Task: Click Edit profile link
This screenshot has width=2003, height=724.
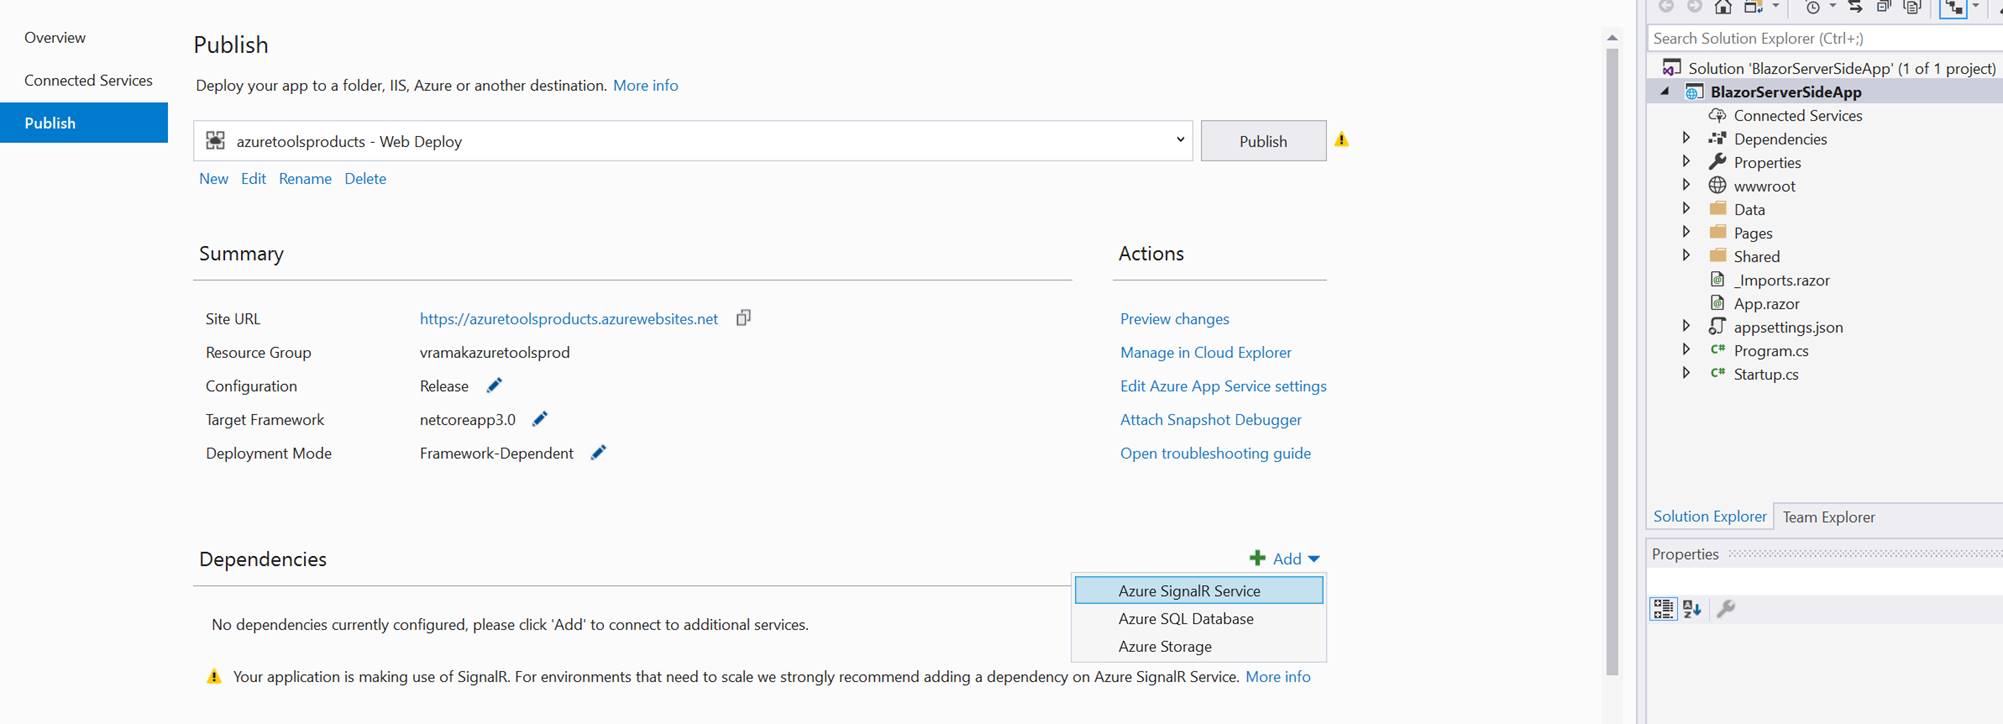Action: click(x=253, y=178)
